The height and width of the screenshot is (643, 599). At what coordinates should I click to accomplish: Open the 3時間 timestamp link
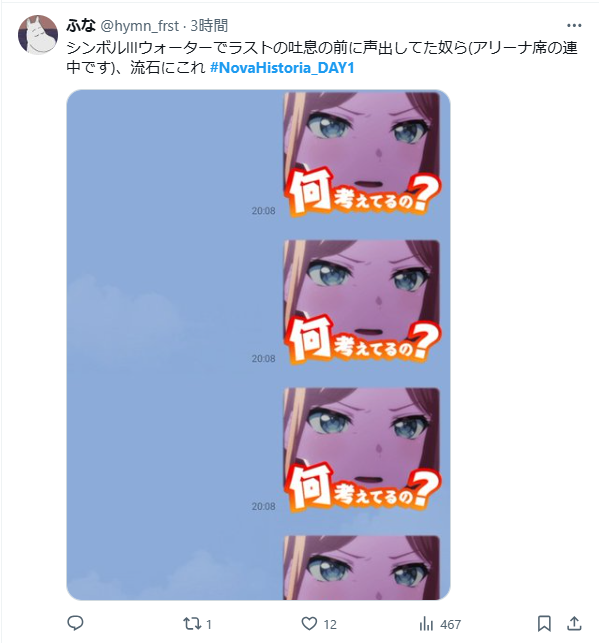coord(209,26)
